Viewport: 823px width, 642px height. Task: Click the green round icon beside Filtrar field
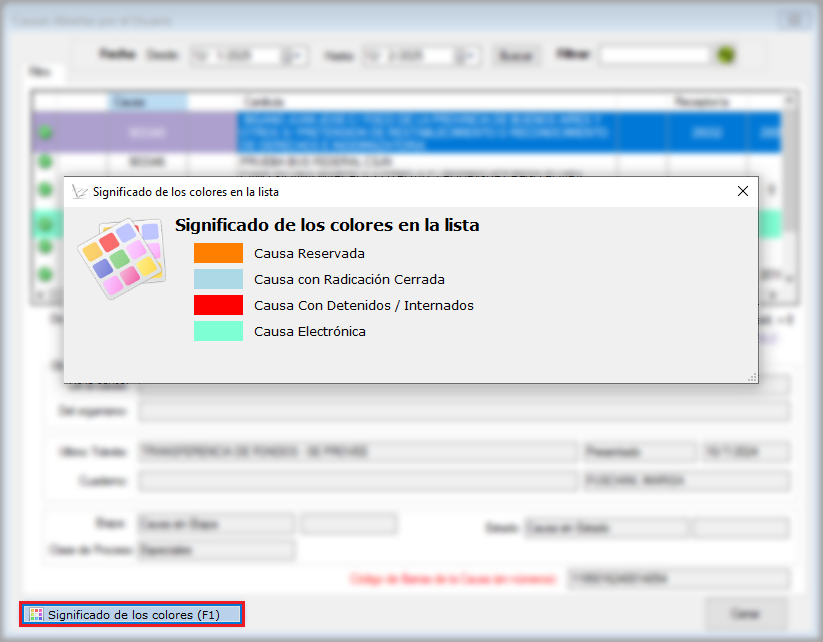click(726, 55)
